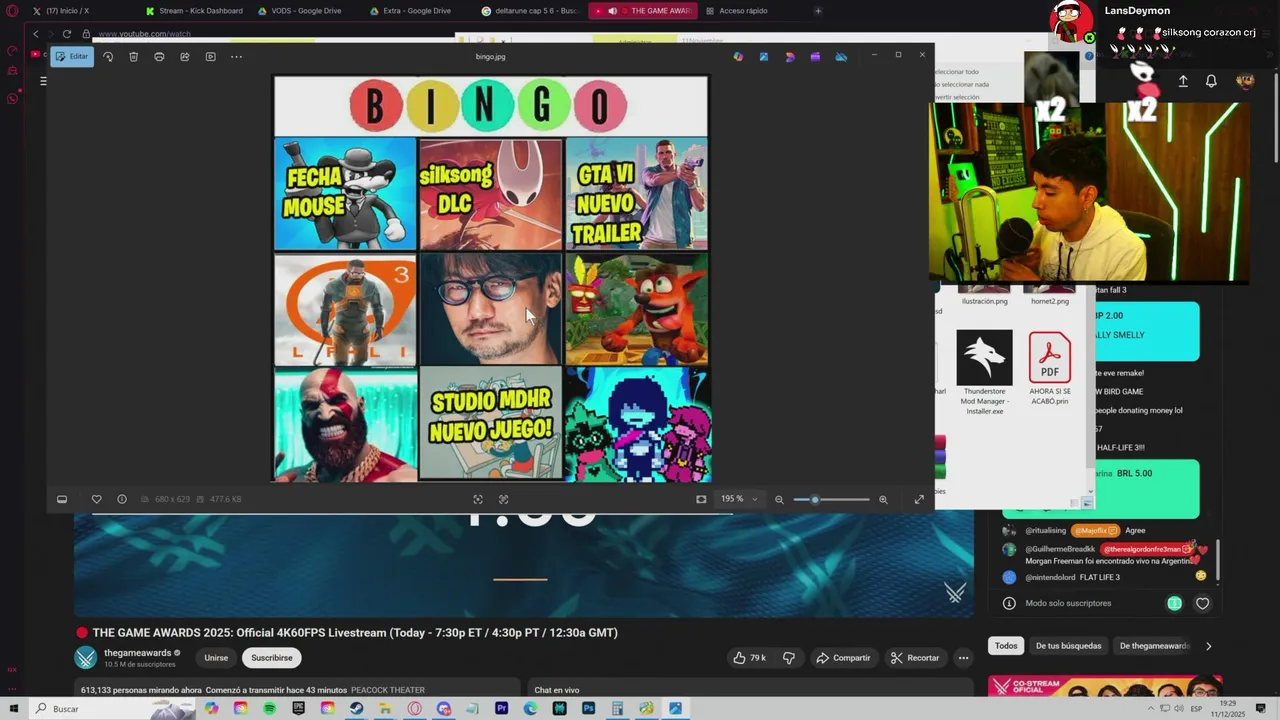Image resolution: width=1280 pixels, height=720 pixels.
Task: Click Opera sidebar WhatsApp icon
Action: [12, 98]
